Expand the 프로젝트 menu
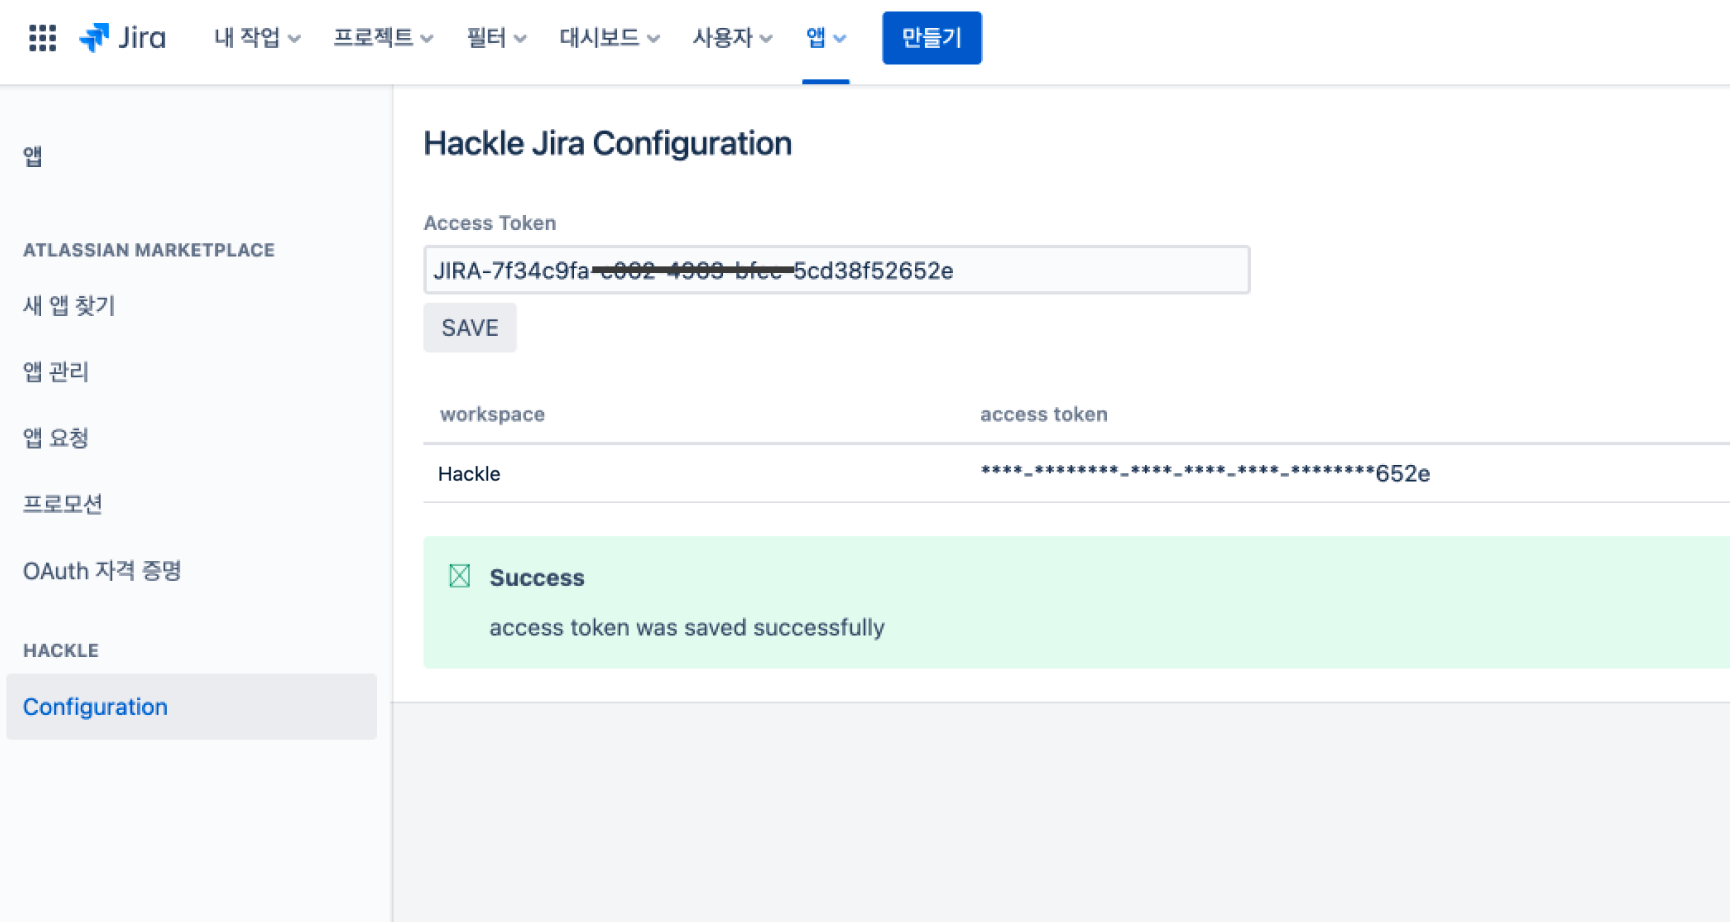This screenshot has width=1730, height=922. [x=383, y=38]
